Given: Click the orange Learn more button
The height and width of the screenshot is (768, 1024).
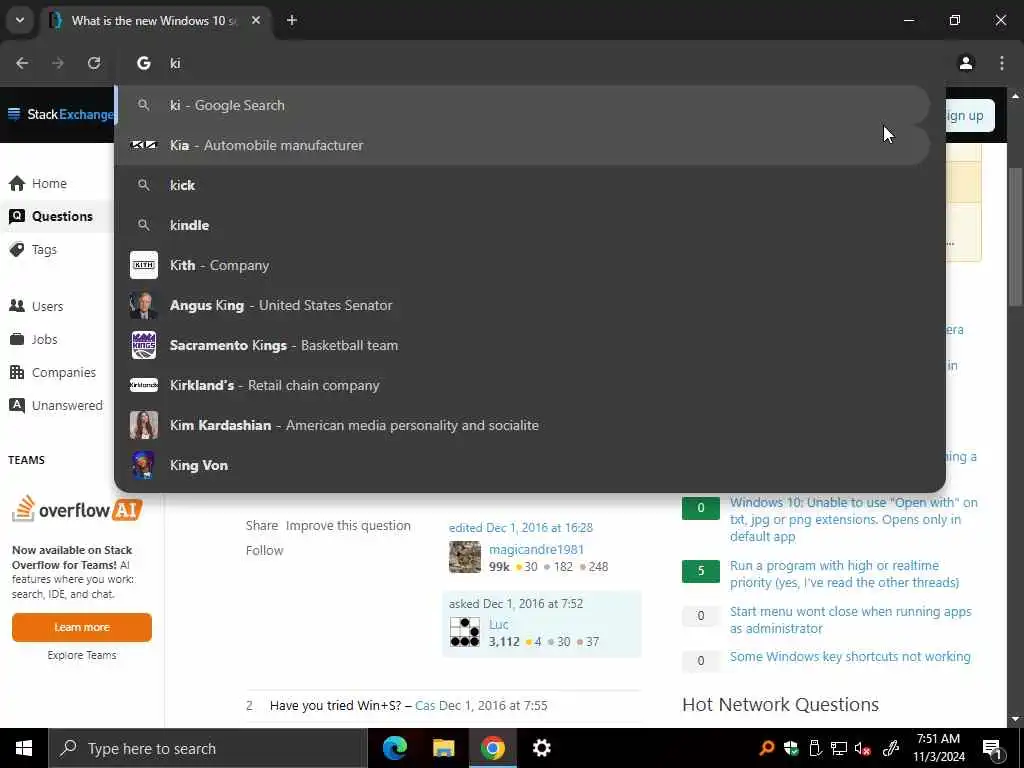Looking at the screenshot, I should coord(82,627).
